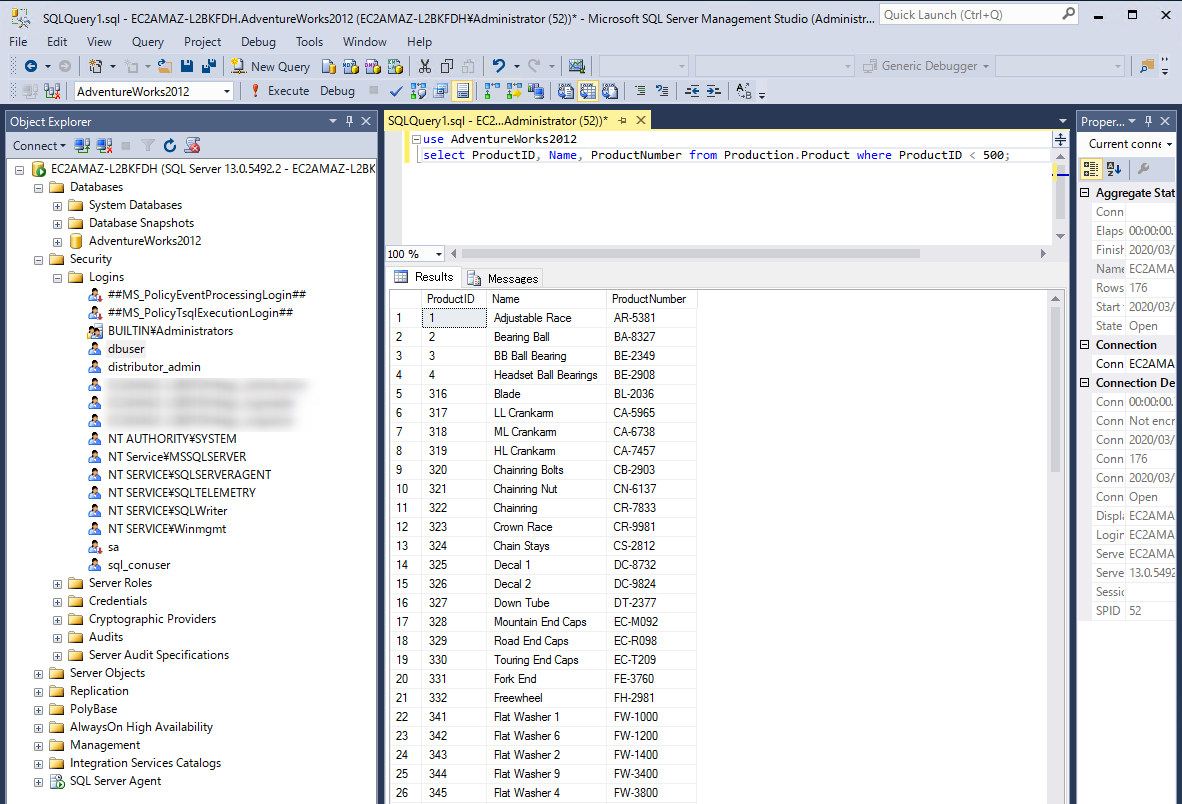Image resolution: width=1182 pixels, height=804 pixels.
Task: Expand the System Databases node
Action: pos(57,206)
